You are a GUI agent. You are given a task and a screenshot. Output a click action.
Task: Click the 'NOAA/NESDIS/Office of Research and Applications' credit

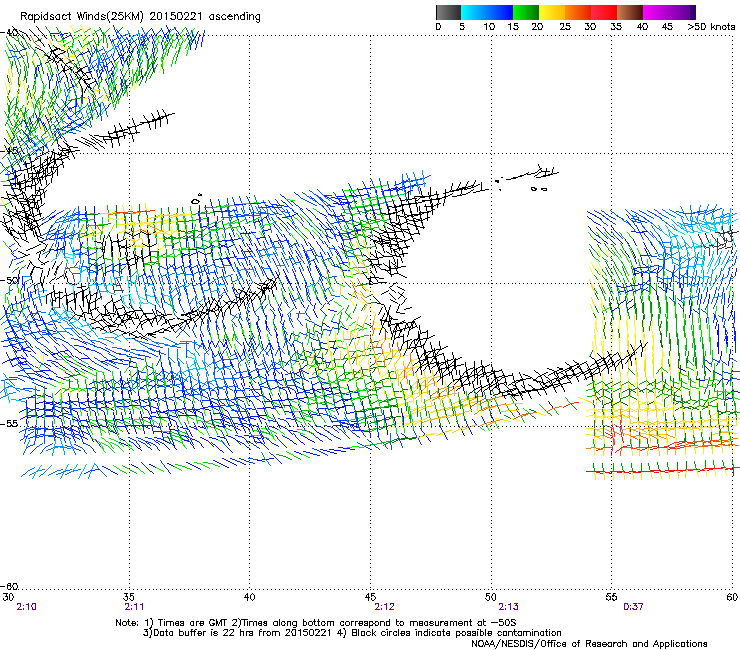pos(589,644)
